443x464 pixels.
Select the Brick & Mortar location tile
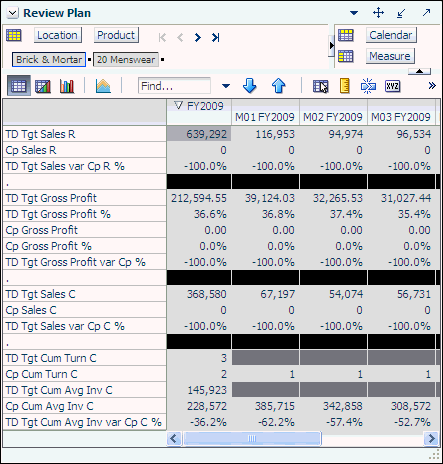point(49,60)
